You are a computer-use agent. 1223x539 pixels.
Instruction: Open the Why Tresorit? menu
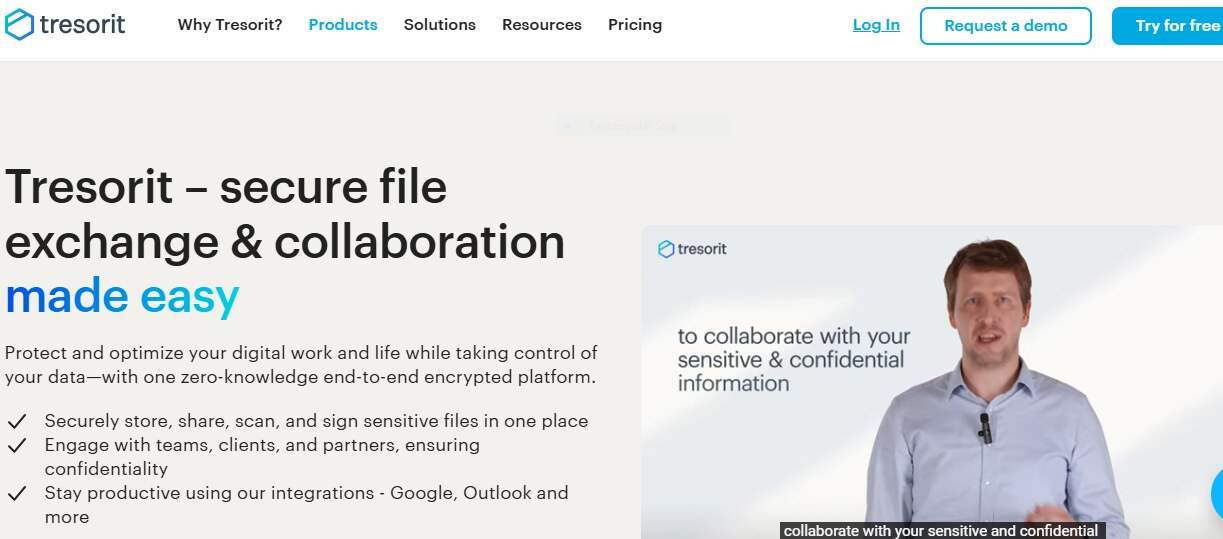coord(230,25)
